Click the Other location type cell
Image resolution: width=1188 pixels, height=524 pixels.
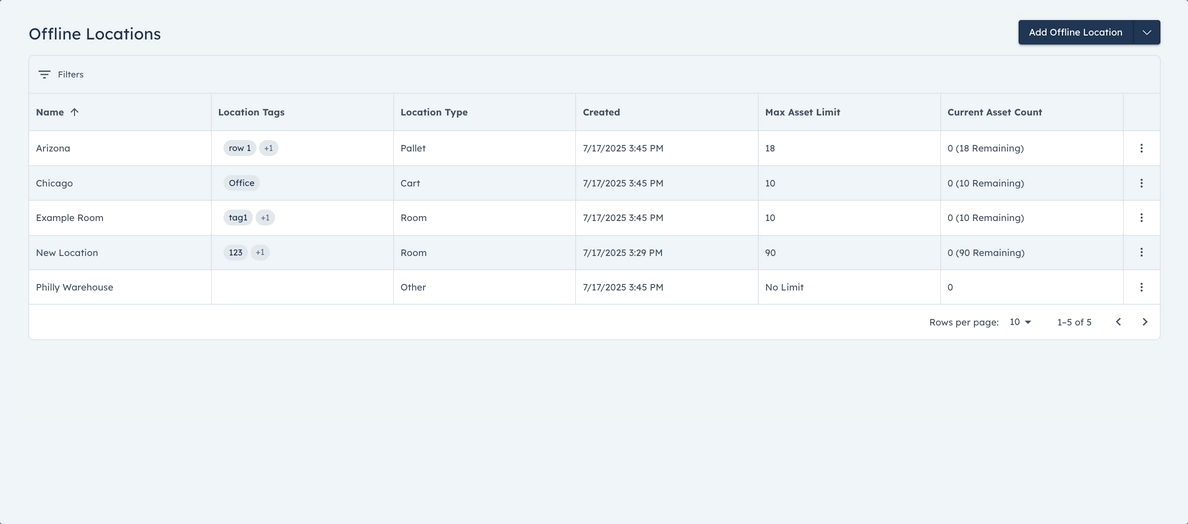[484, 288]
